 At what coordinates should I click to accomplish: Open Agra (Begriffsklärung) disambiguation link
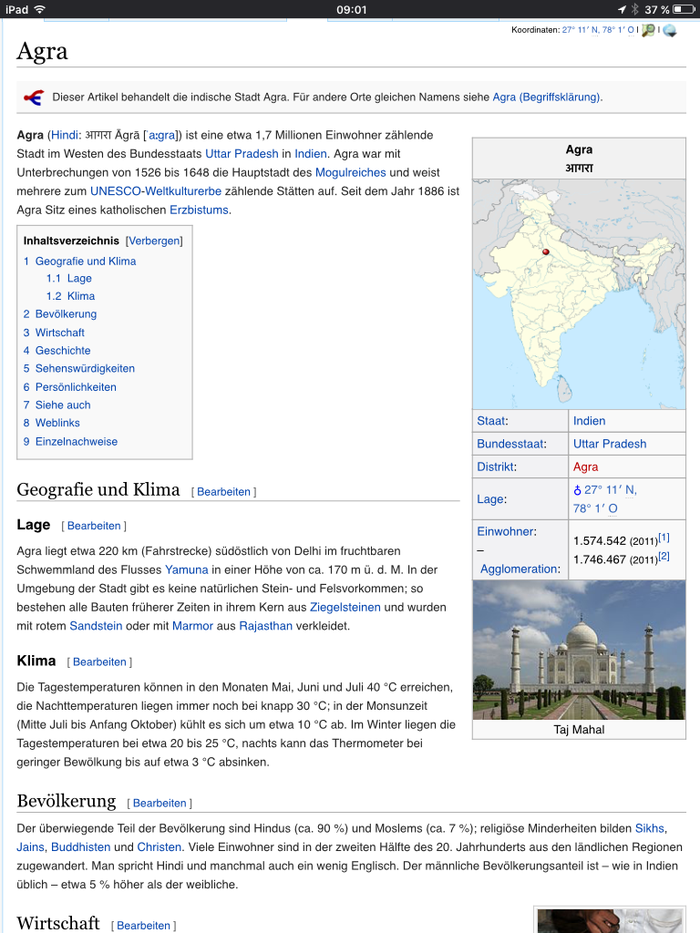(546, 97)
